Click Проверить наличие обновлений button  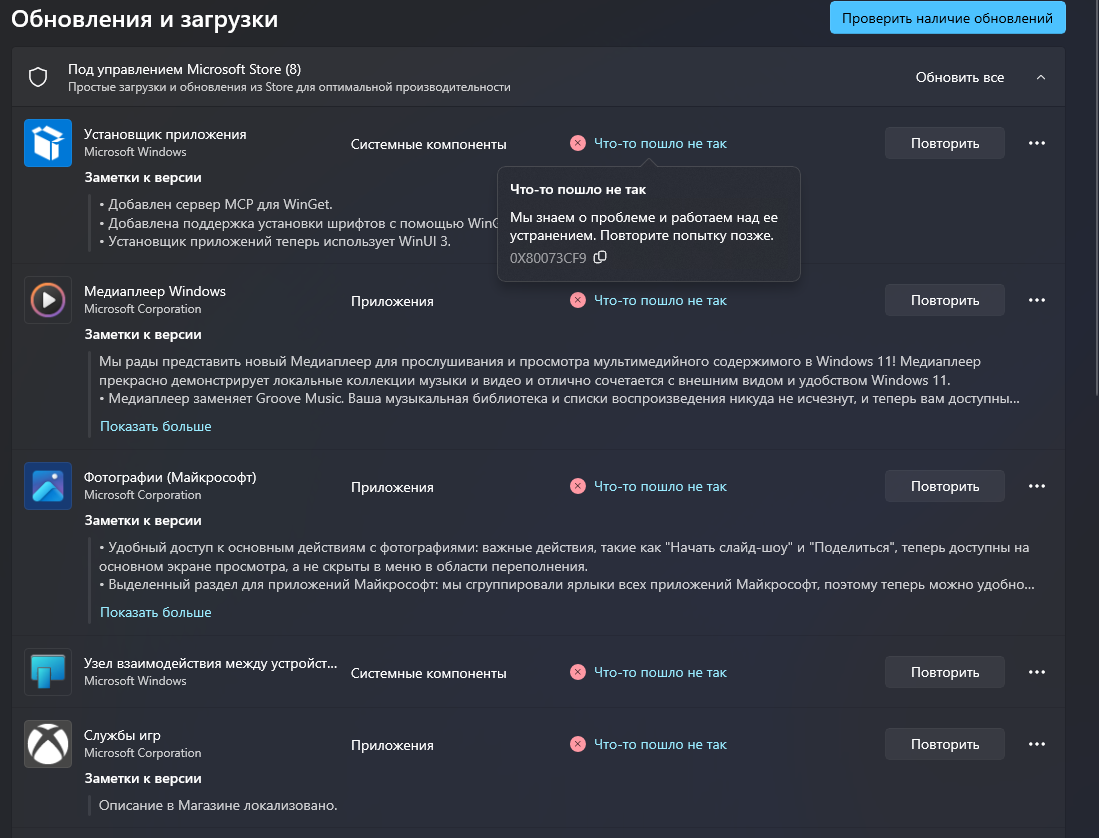pyautogui.click(x=948, y=18)
